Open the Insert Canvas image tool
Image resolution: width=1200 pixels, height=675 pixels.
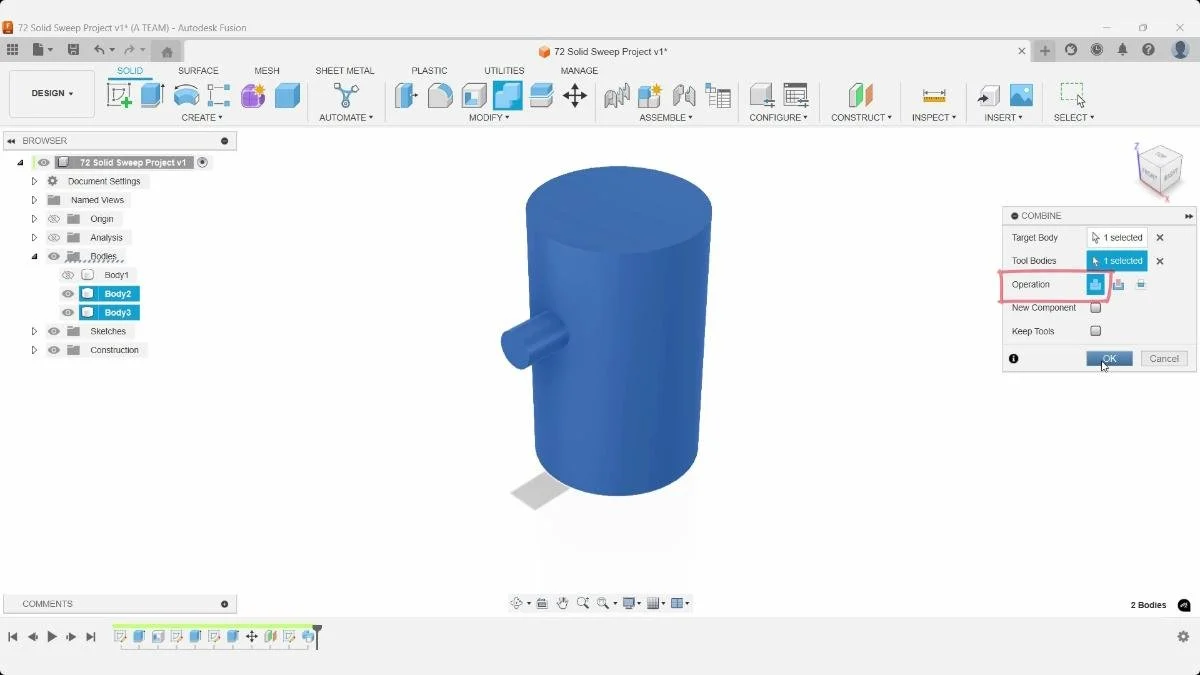coord(1021,95)
